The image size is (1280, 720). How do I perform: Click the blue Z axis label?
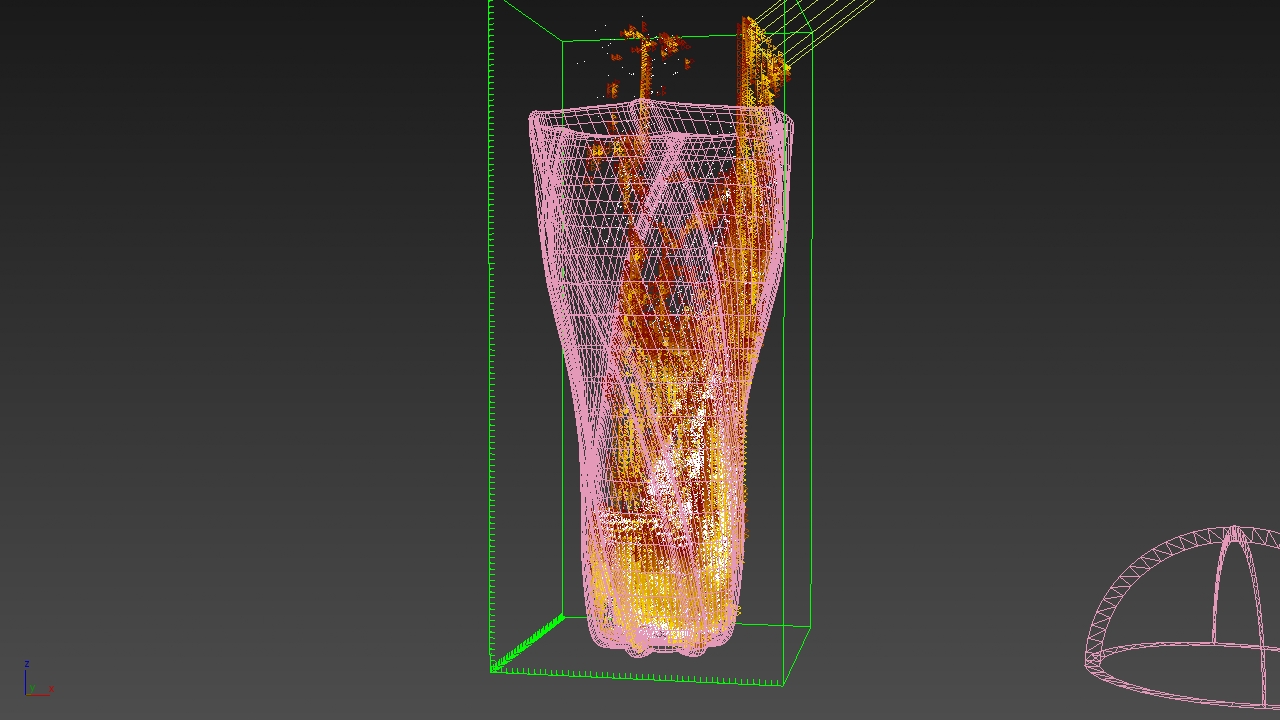click(27, 664)
